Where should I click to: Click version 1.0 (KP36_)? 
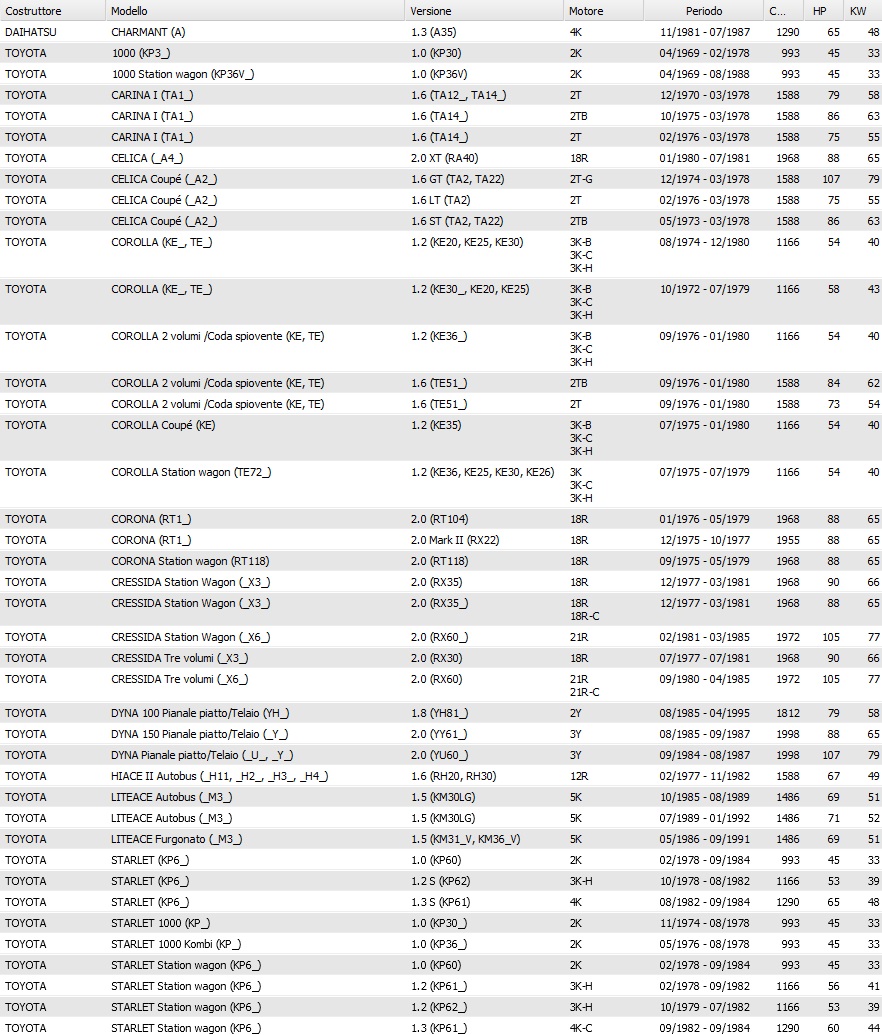pos(438,945)
